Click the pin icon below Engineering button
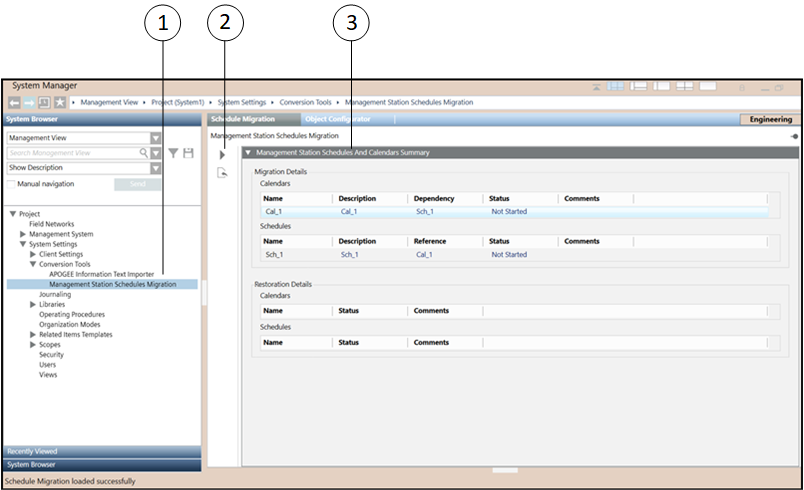Viewport: 804px width, 490px height. click(x=794, y=135)
